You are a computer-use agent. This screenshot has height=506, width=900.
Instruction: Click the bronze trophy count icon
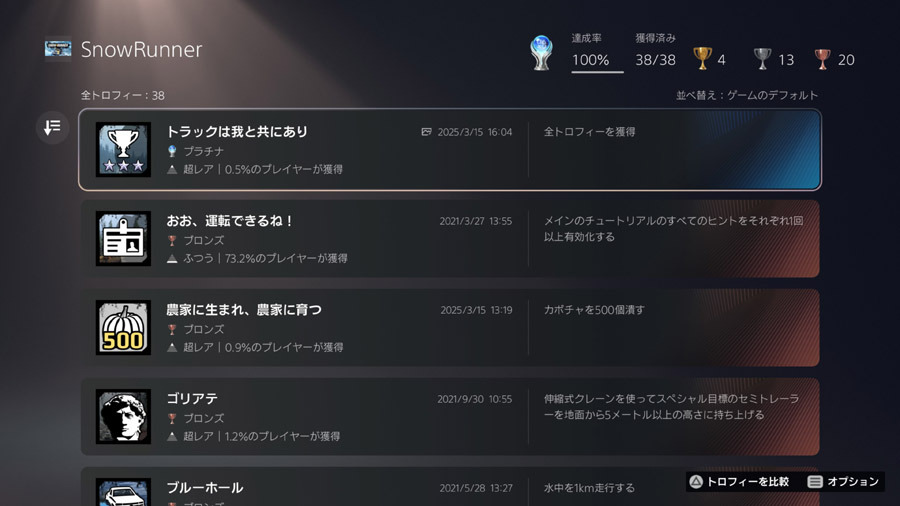[x=823, y=59]
